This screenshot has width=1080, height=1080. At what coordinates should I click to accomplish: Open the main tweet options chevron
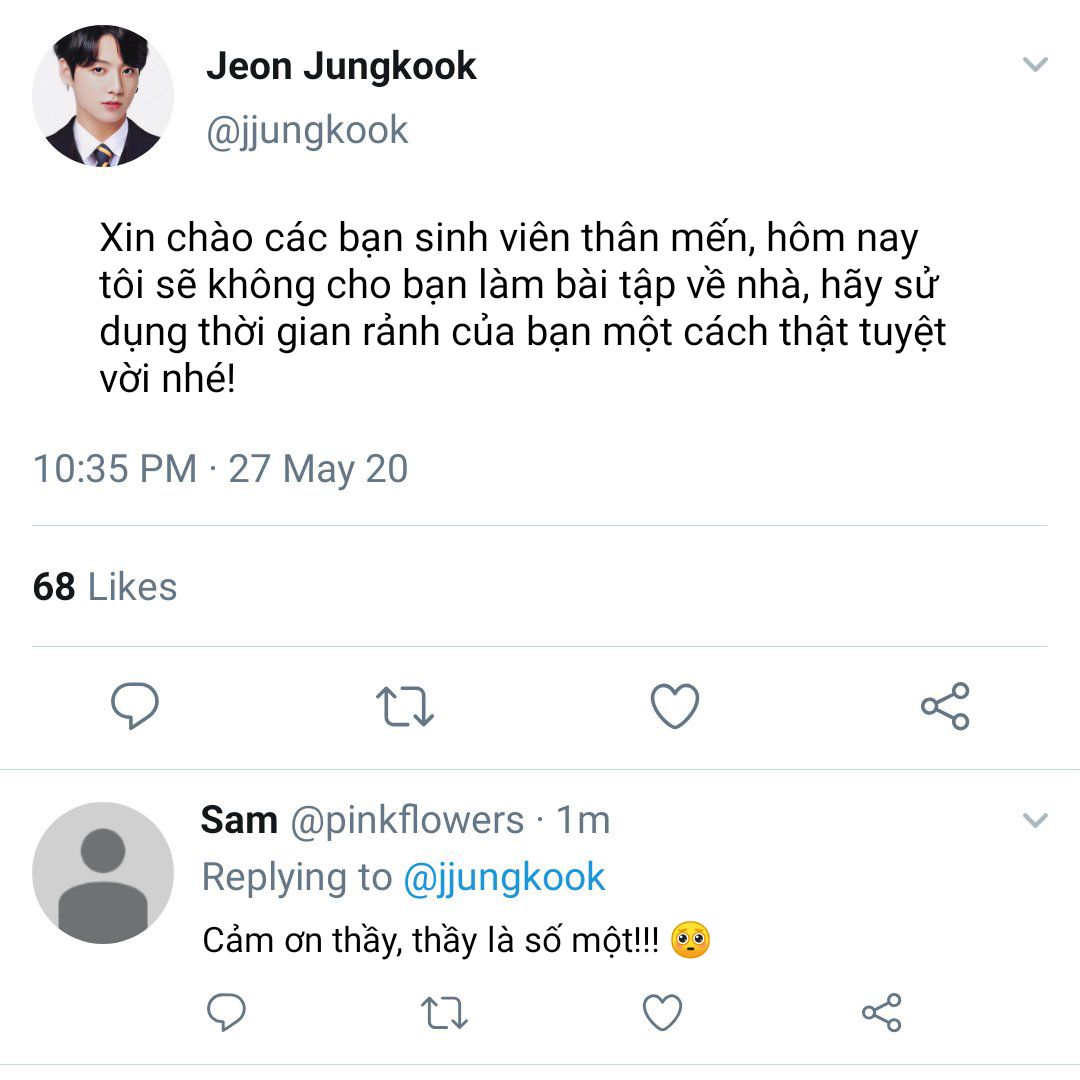1035,66
